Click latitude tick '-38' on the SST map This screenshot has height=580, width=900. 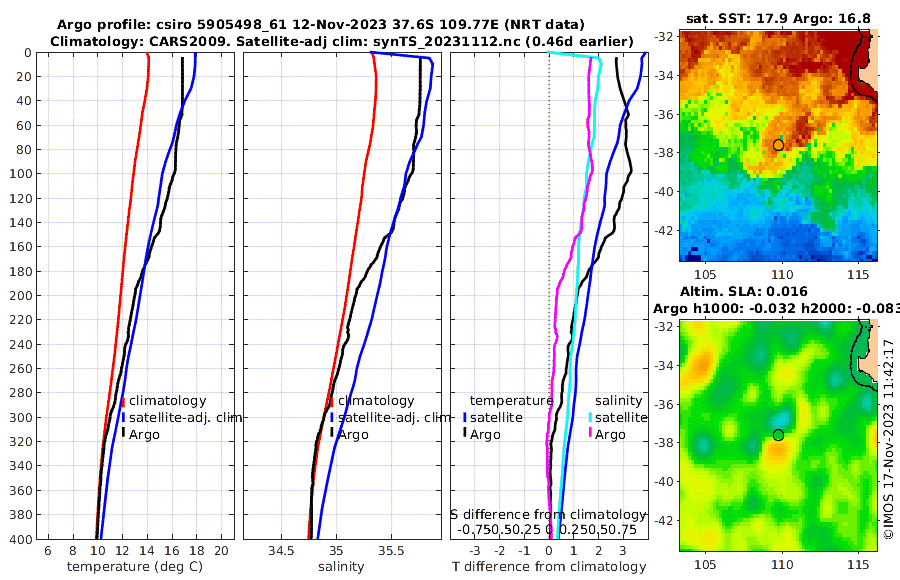coord(664,153)
